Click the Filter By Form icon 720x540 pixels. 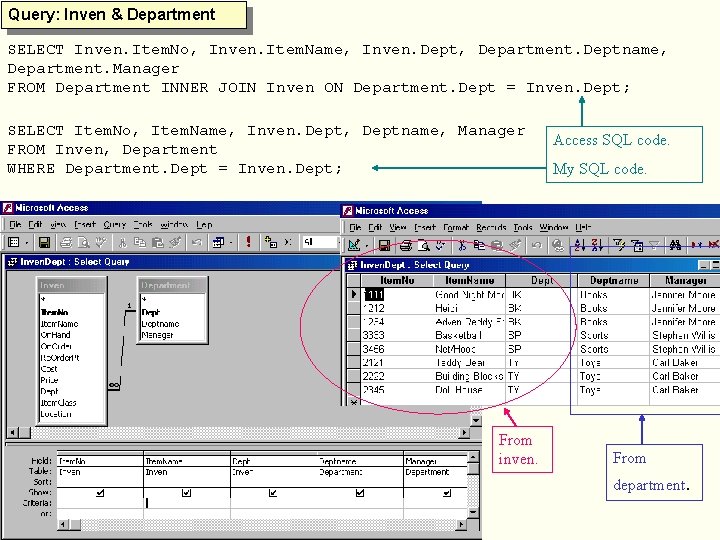click(637, 245)
